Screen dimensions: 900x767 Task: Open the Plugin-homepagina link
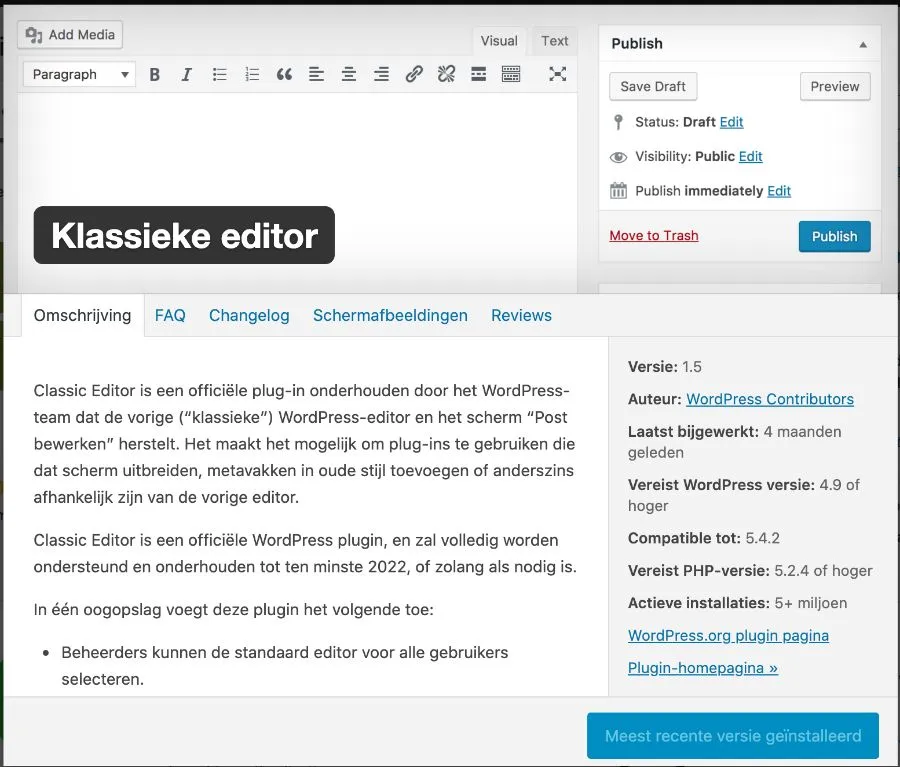click(x=703, y=668)
